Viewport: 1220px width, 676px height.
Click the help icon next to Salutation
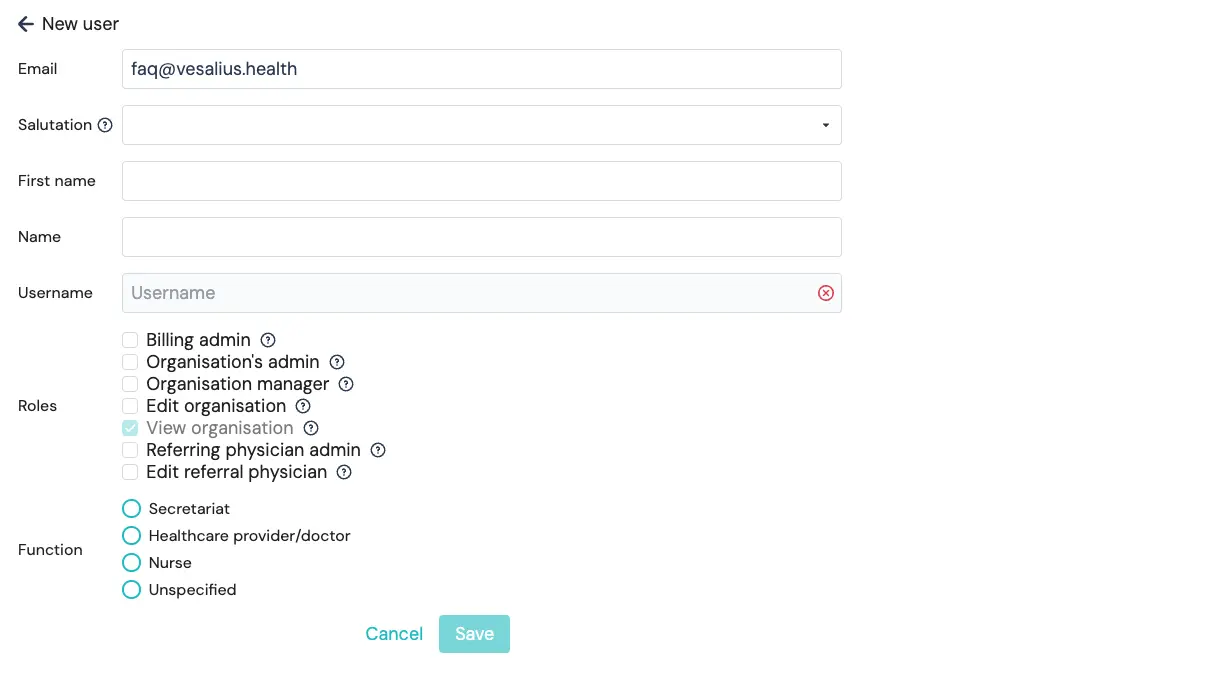pyautogui.click(x=105, y=125)
